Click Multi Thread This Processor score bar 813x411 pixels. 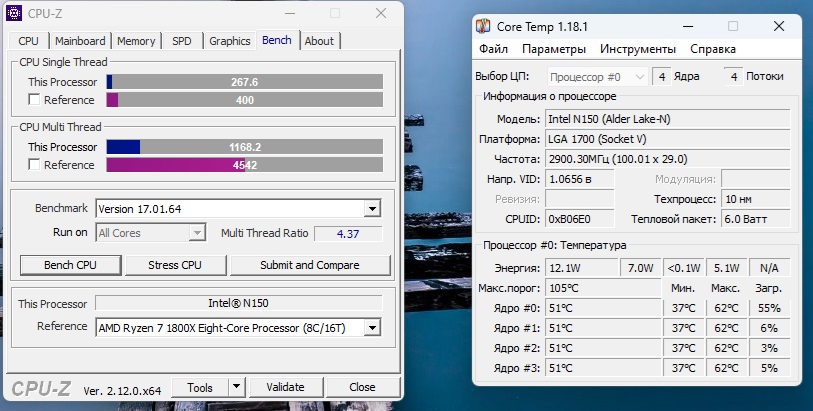[245, 147]
